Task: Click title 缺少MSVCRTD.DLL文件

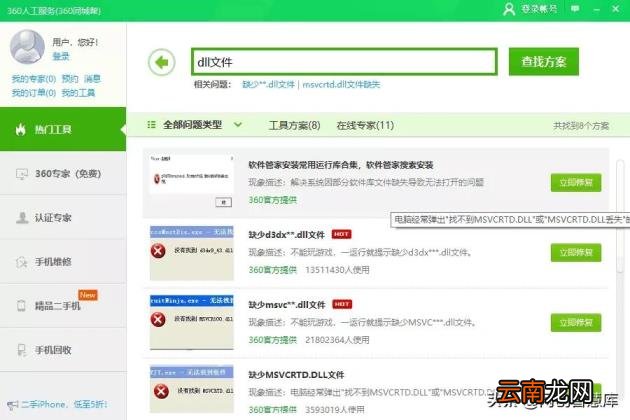Action: 296,375
